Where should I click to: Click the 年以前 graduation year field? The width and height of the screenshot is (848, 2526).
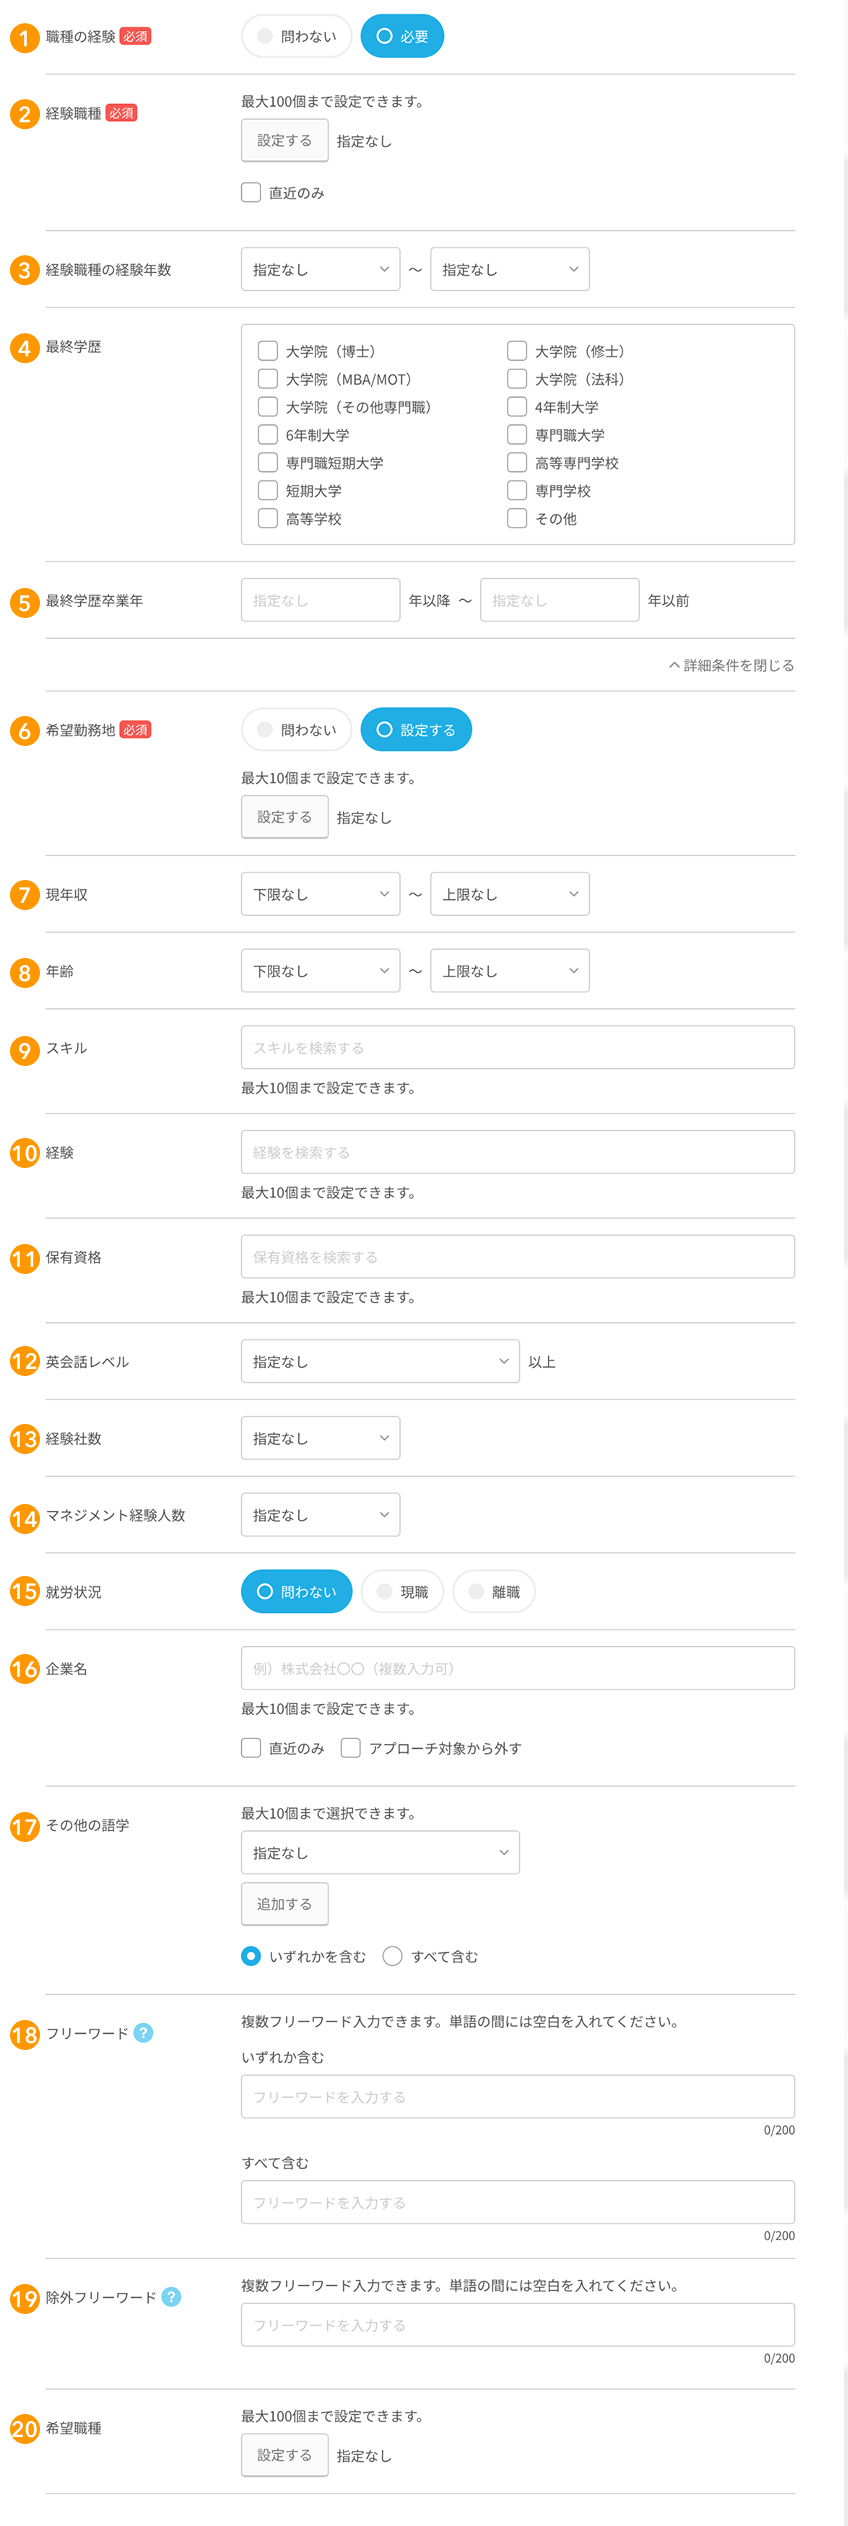click(x=560, y=600)
